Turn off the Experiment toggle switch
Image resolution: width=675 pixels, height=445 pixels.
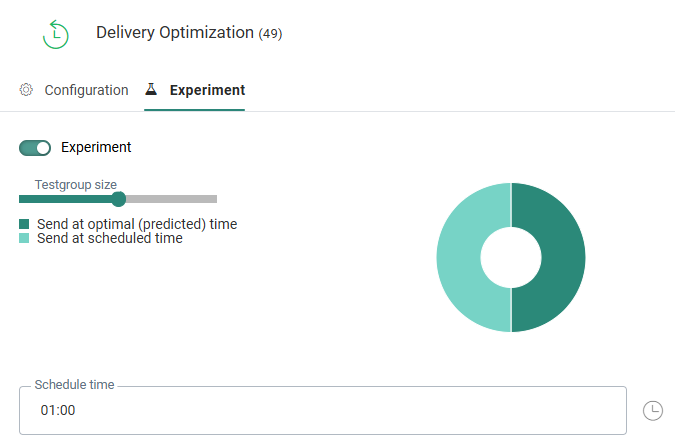click(35, 148)
